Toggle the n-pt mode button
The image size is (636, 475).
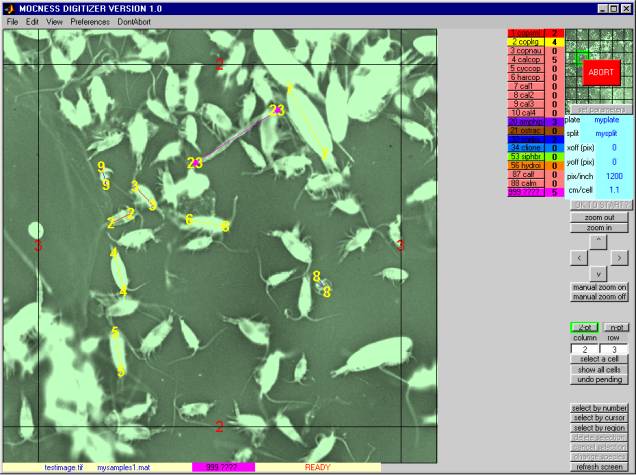click(x=616, y=327)
